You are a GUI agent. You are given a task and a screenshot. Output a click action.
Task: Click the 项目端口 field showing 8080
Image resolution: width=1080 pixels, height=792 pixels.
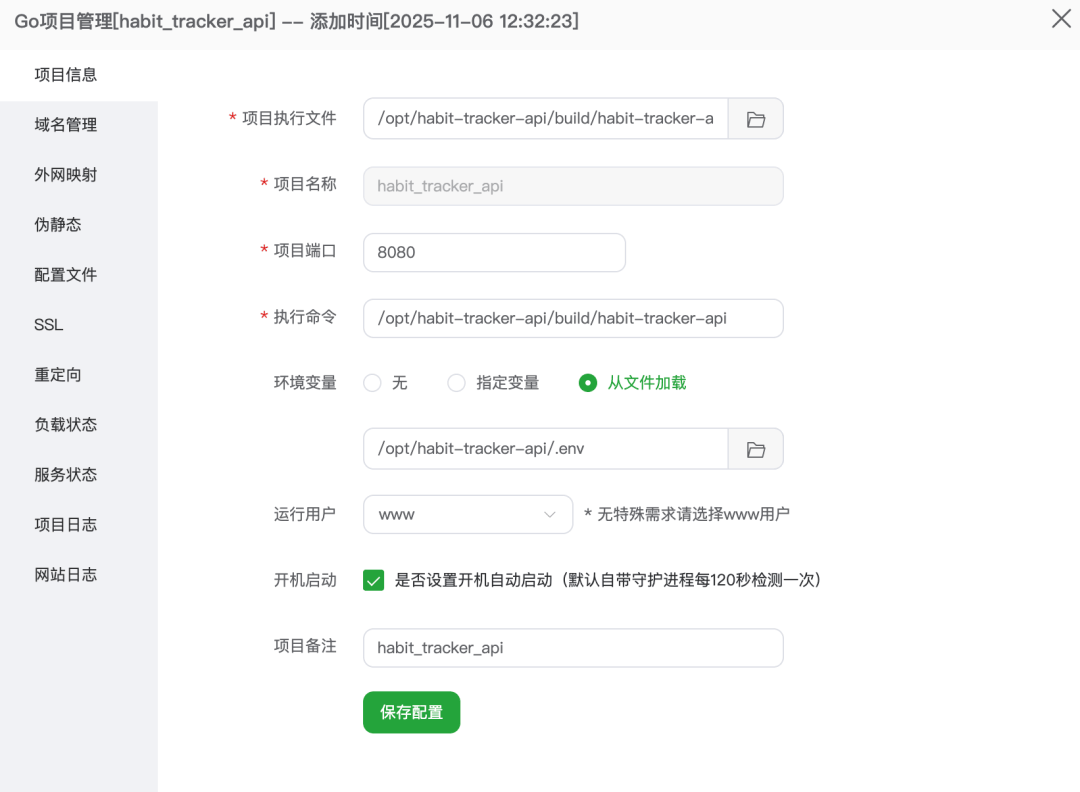(494, 253)
